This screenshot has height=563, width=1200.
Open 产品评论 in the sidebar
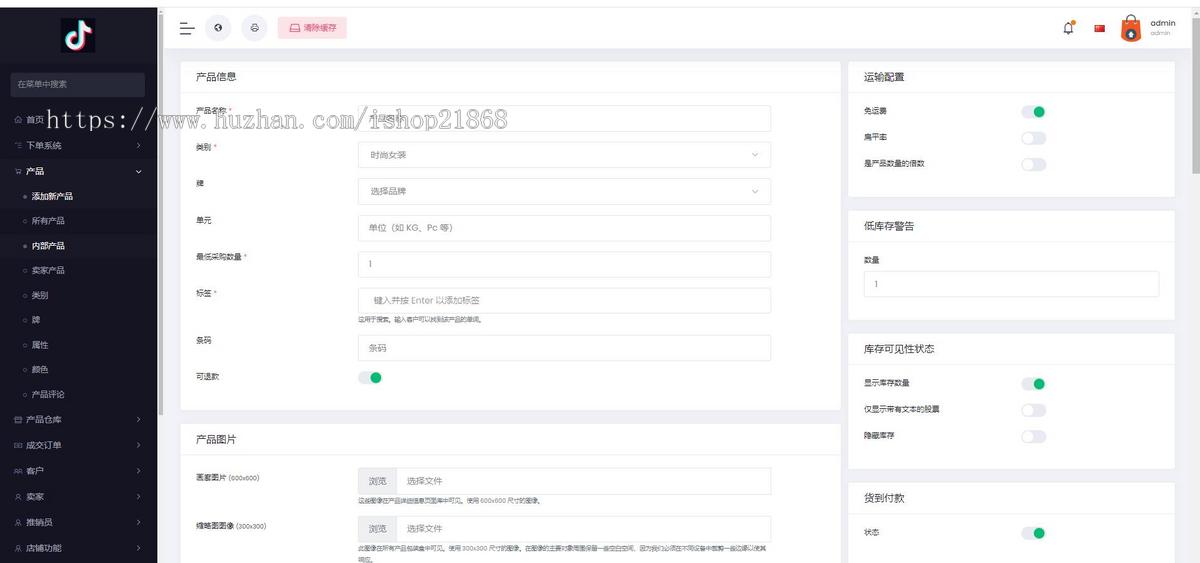coord(48,394)
